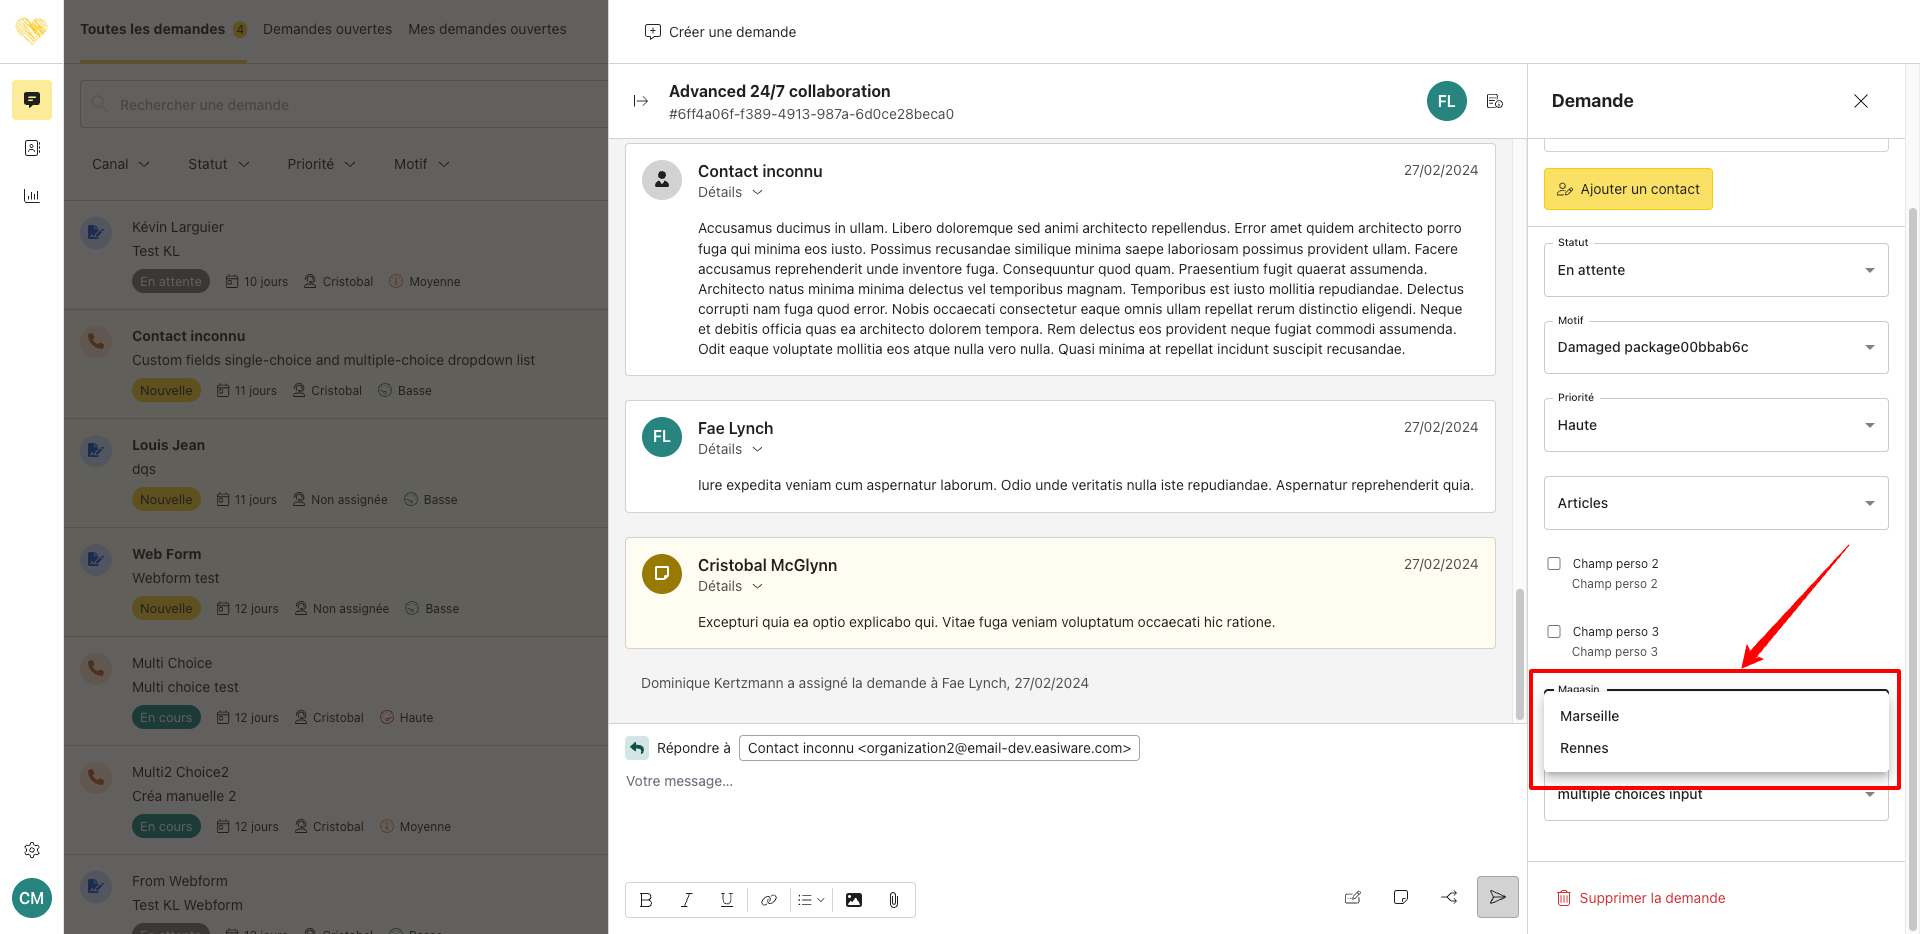Enable the Champ perso 3 checkbox
This screenshot has height=934, width=1920.
[x=1554, y=632]
